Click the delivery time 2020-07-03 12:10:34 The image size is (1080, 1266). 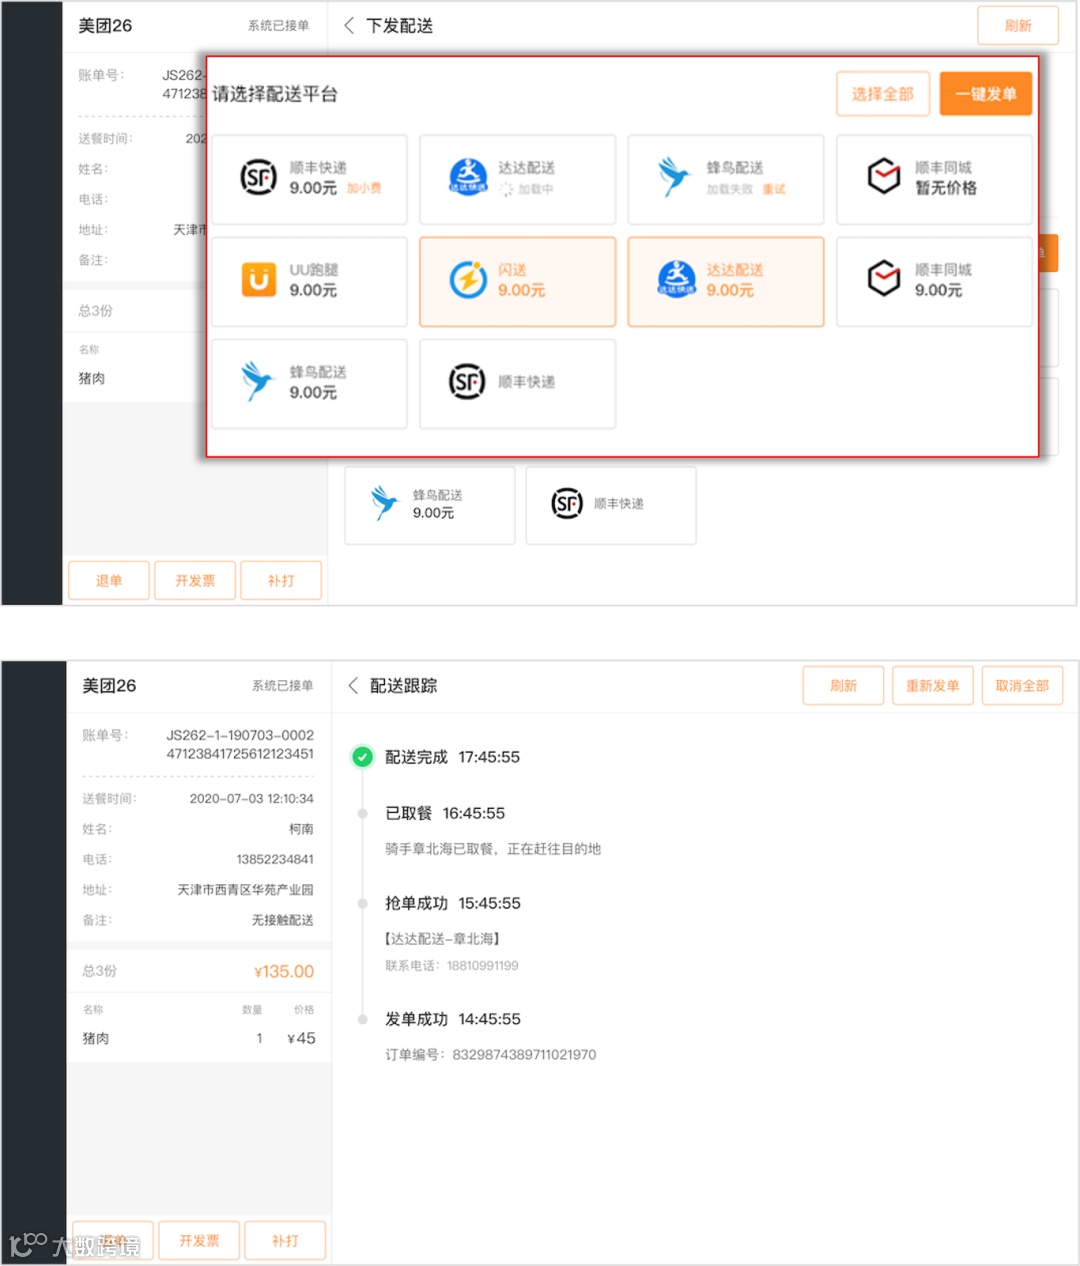tap(251, 799)
